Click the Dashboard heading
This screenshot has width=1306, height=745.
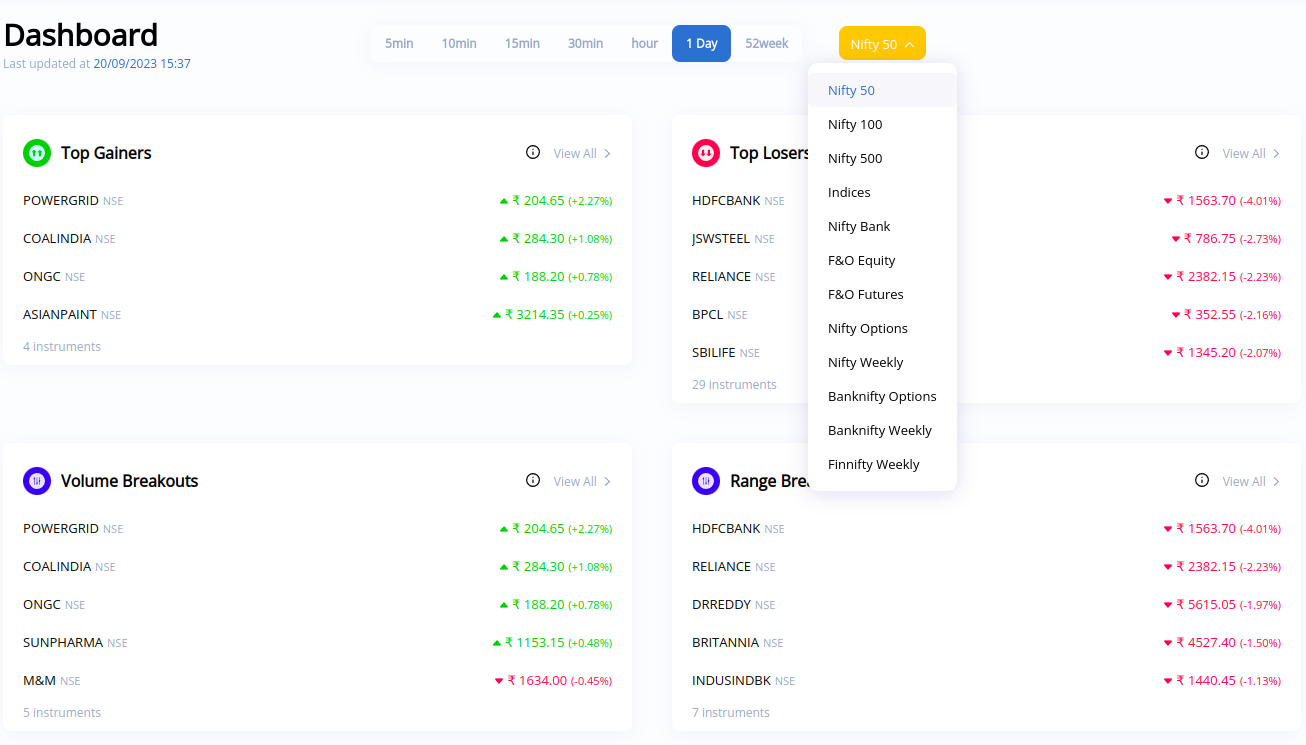tap(81, 35)
